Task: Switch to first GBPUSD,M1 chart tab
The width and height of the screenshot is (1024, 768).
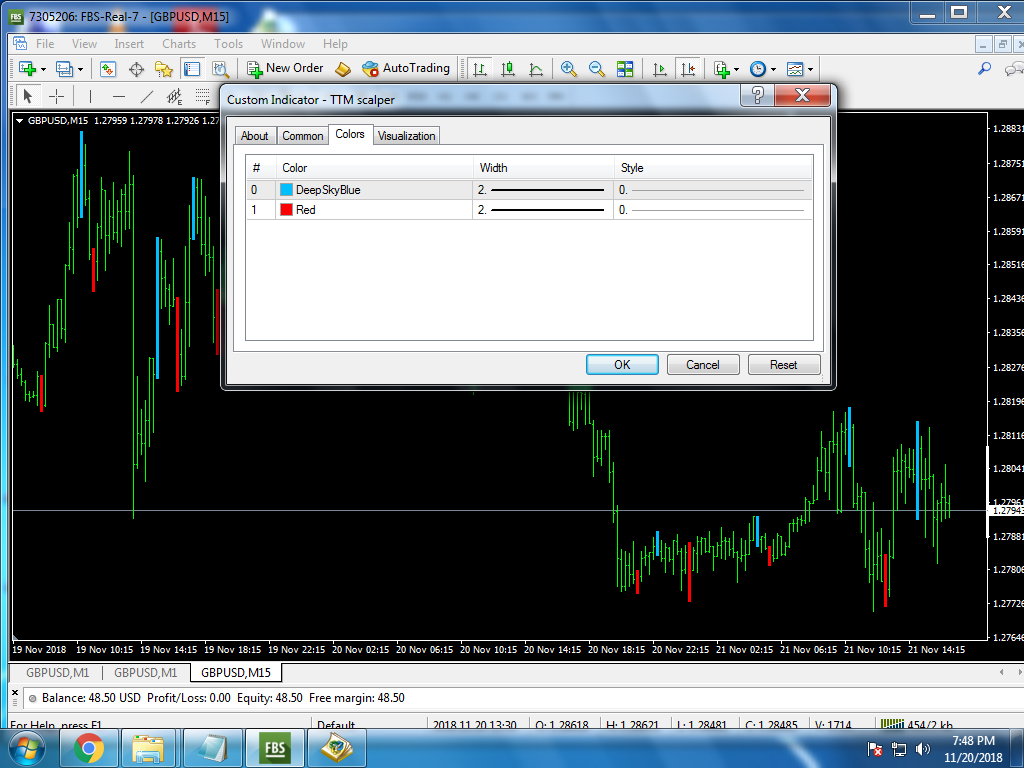Action: [x=57, y=673]
